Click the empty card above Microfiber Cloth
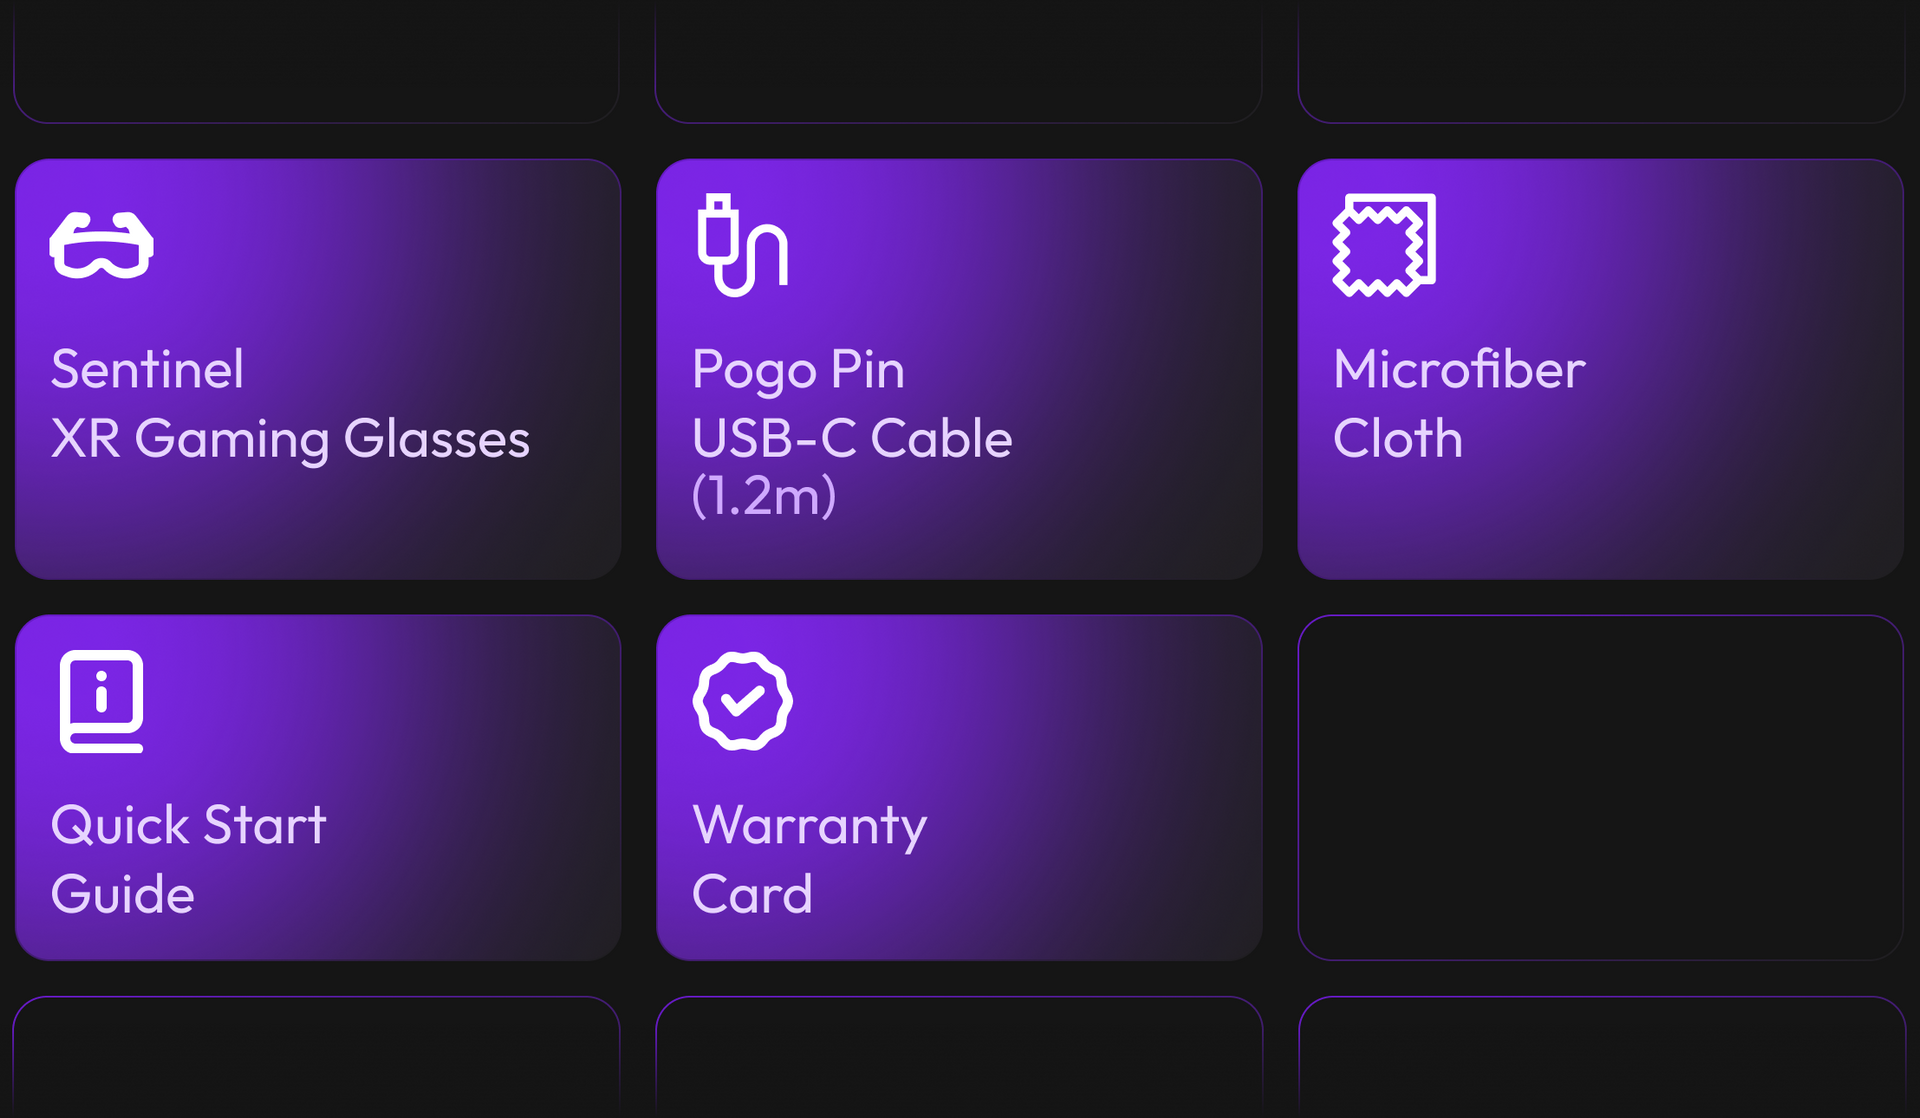This screenshot has height=1118, width=1920. click(1600, 61)
